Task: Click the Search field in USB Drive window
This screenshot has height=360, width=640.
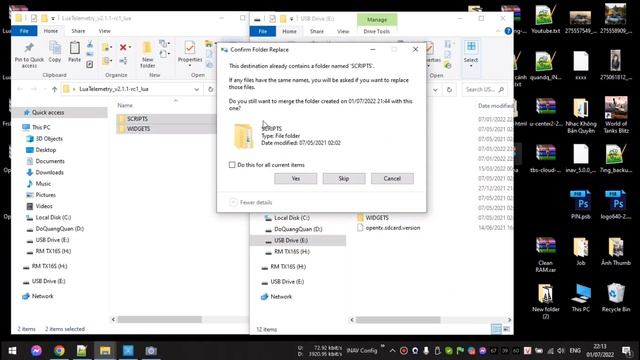Action: click(x=484, y=89)
